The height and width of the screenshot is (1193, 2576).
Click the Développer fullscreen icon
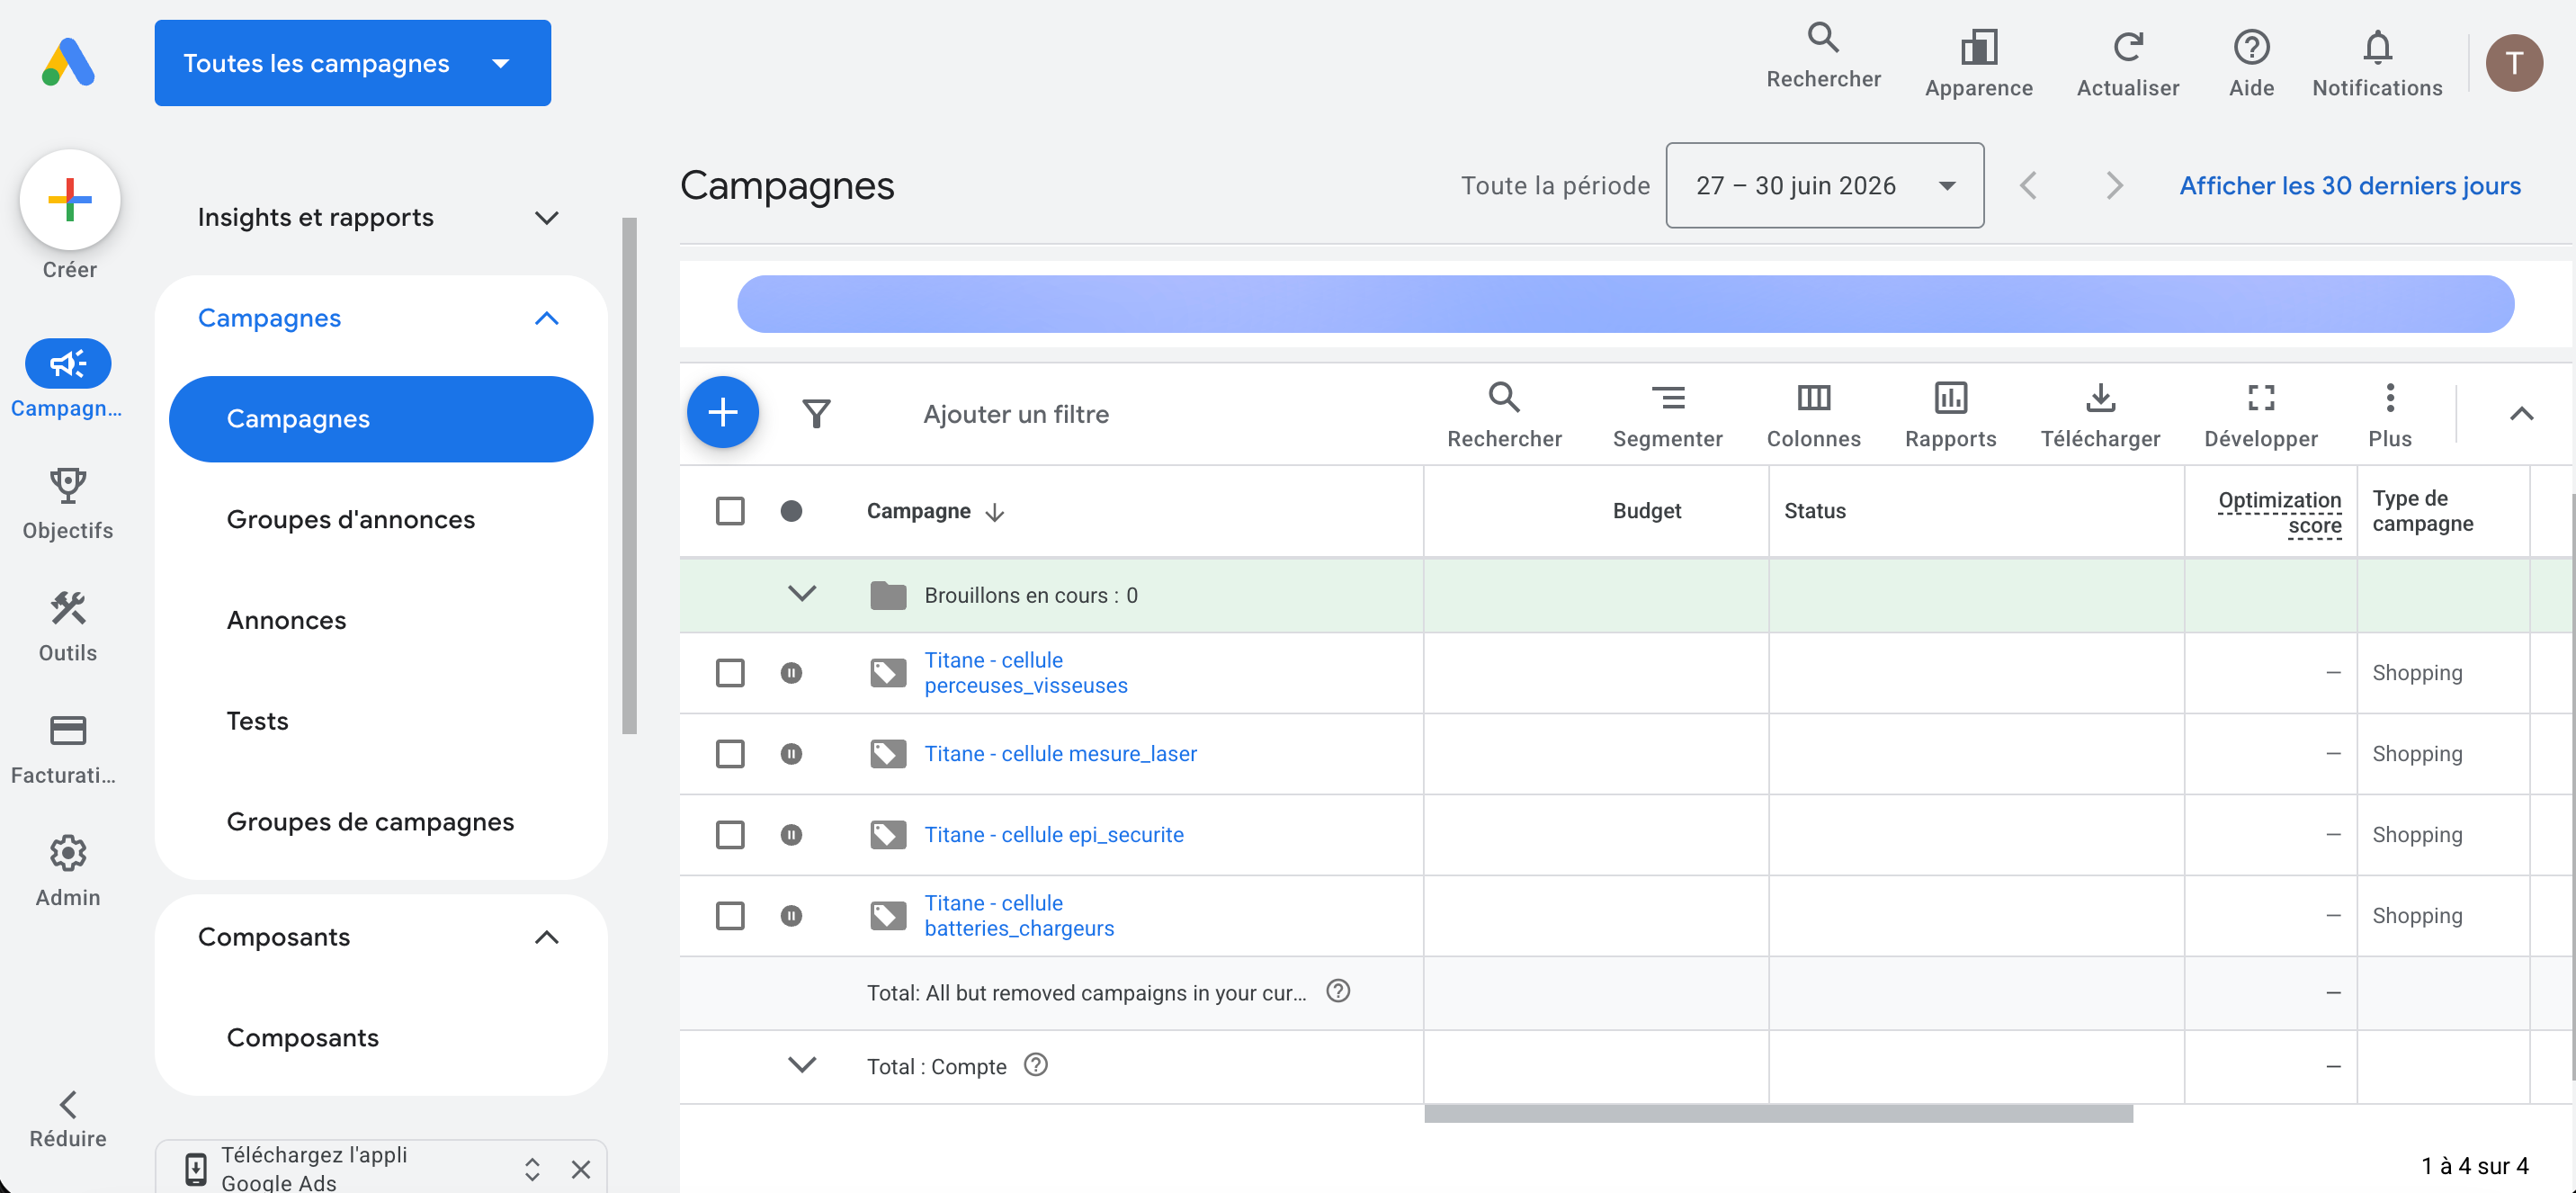tap(2261, 398)
